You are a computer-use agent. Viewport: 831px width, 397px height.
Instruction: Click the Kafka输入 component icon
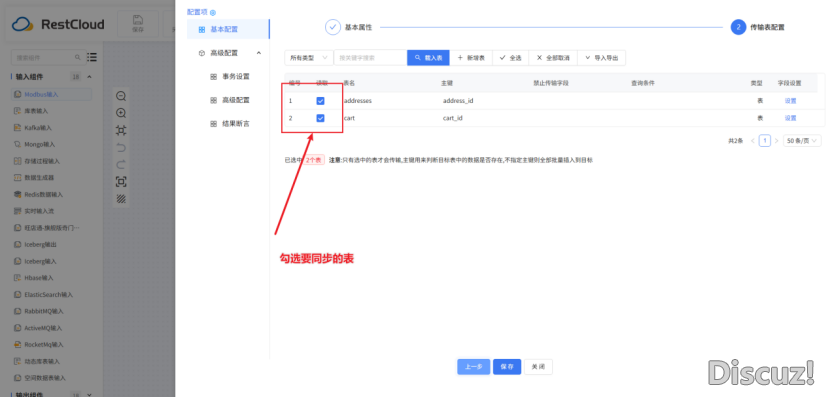coord(17,128)
